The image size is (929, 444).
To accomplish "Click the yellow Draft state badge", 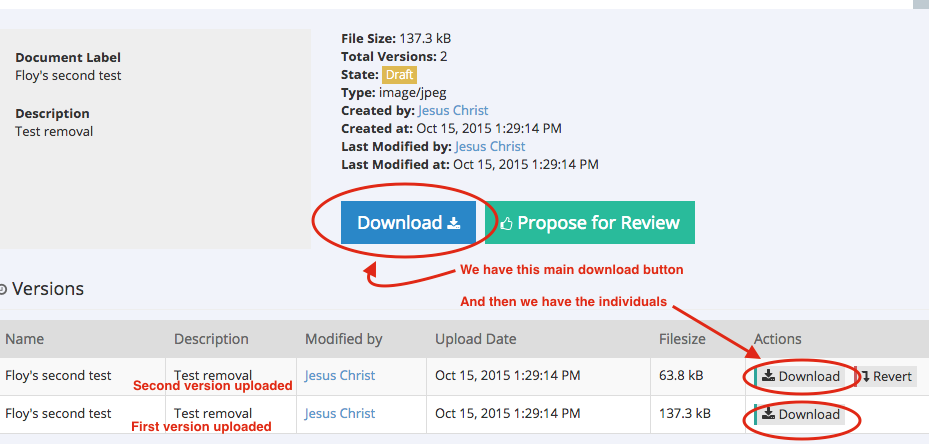I will (399, 75).
